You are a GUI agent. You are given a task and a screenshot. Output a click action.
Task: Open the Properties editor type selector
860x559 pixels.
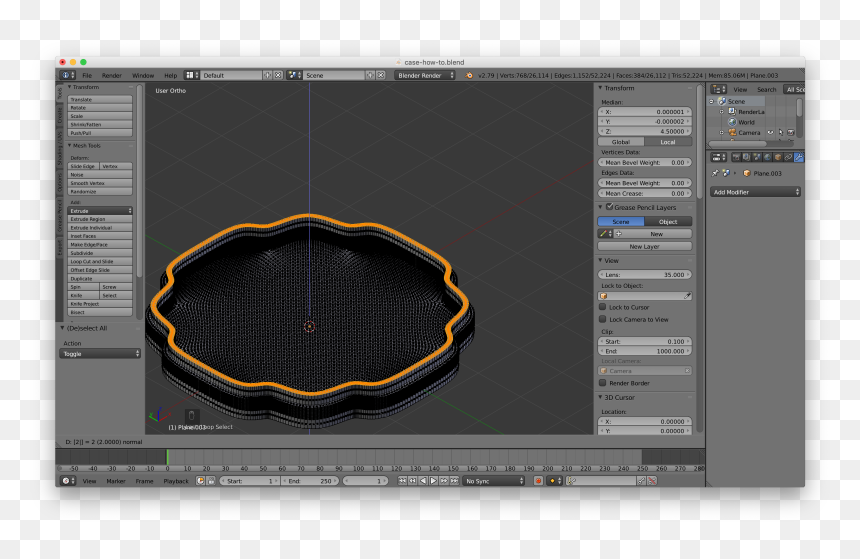718,157
